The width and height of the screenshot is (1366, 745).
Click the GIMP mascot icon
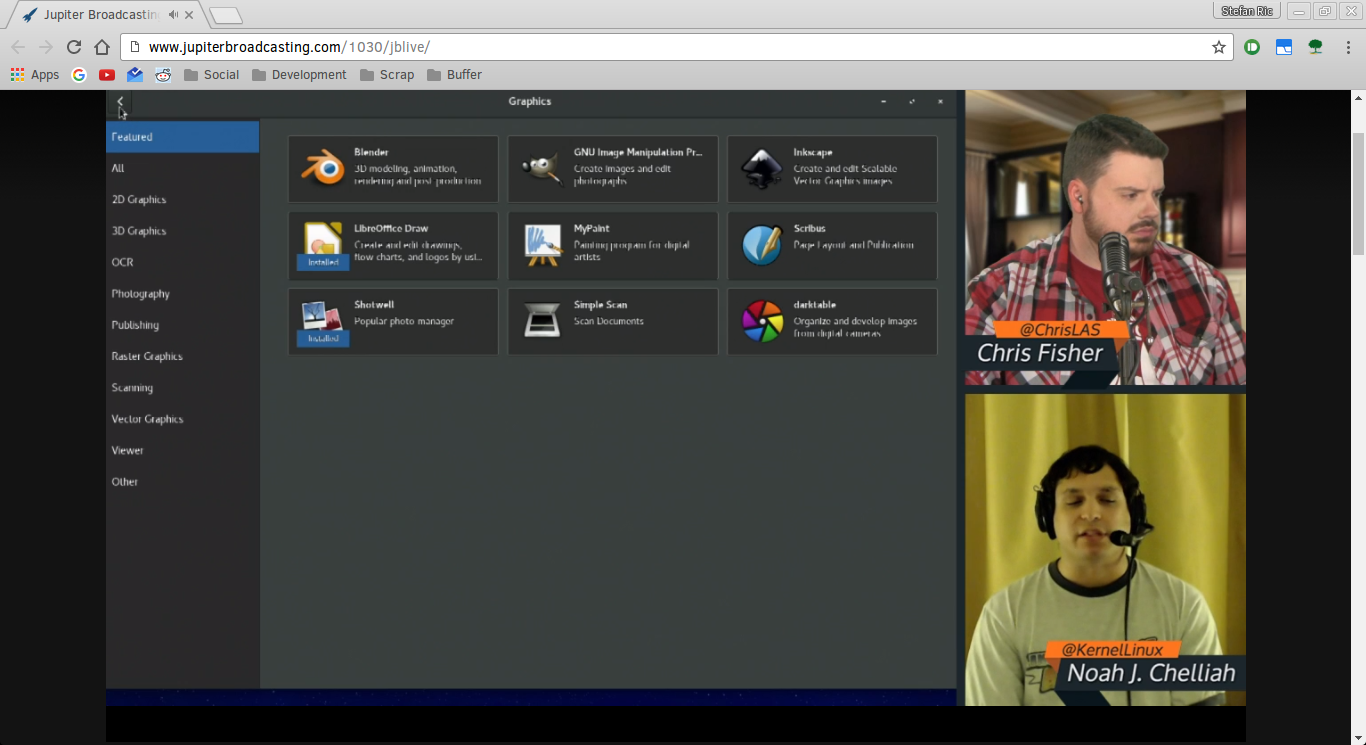coord(542,168)
